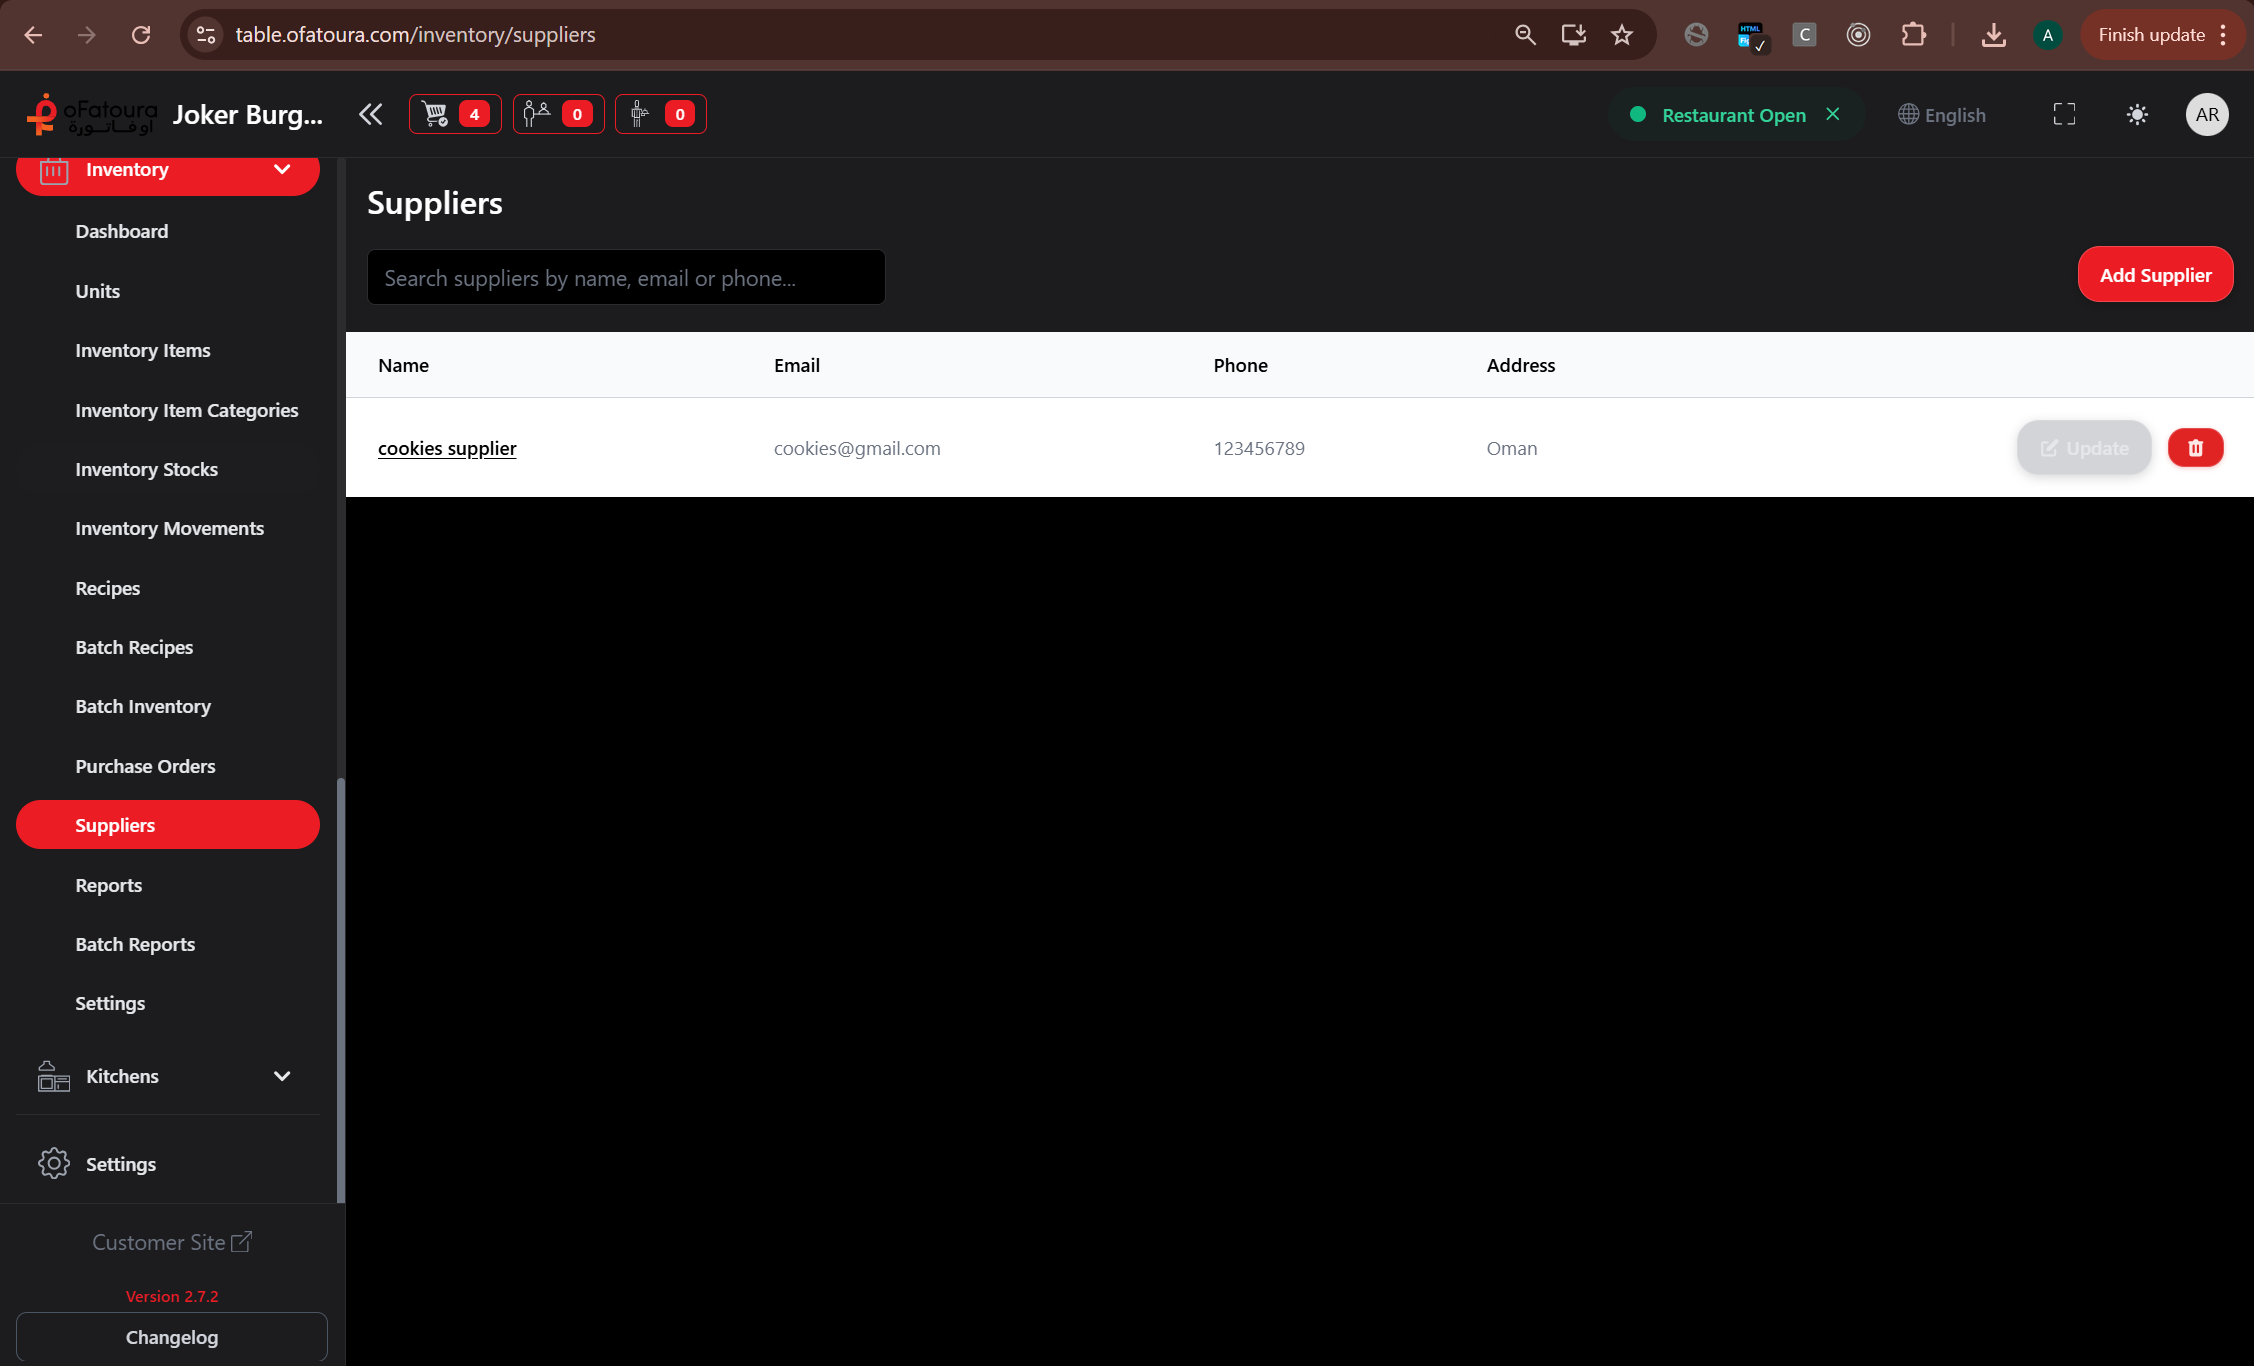This screenshot has width=2254, height=1366.
Task: Focus the search suppliers field
Action: [626, 278]
